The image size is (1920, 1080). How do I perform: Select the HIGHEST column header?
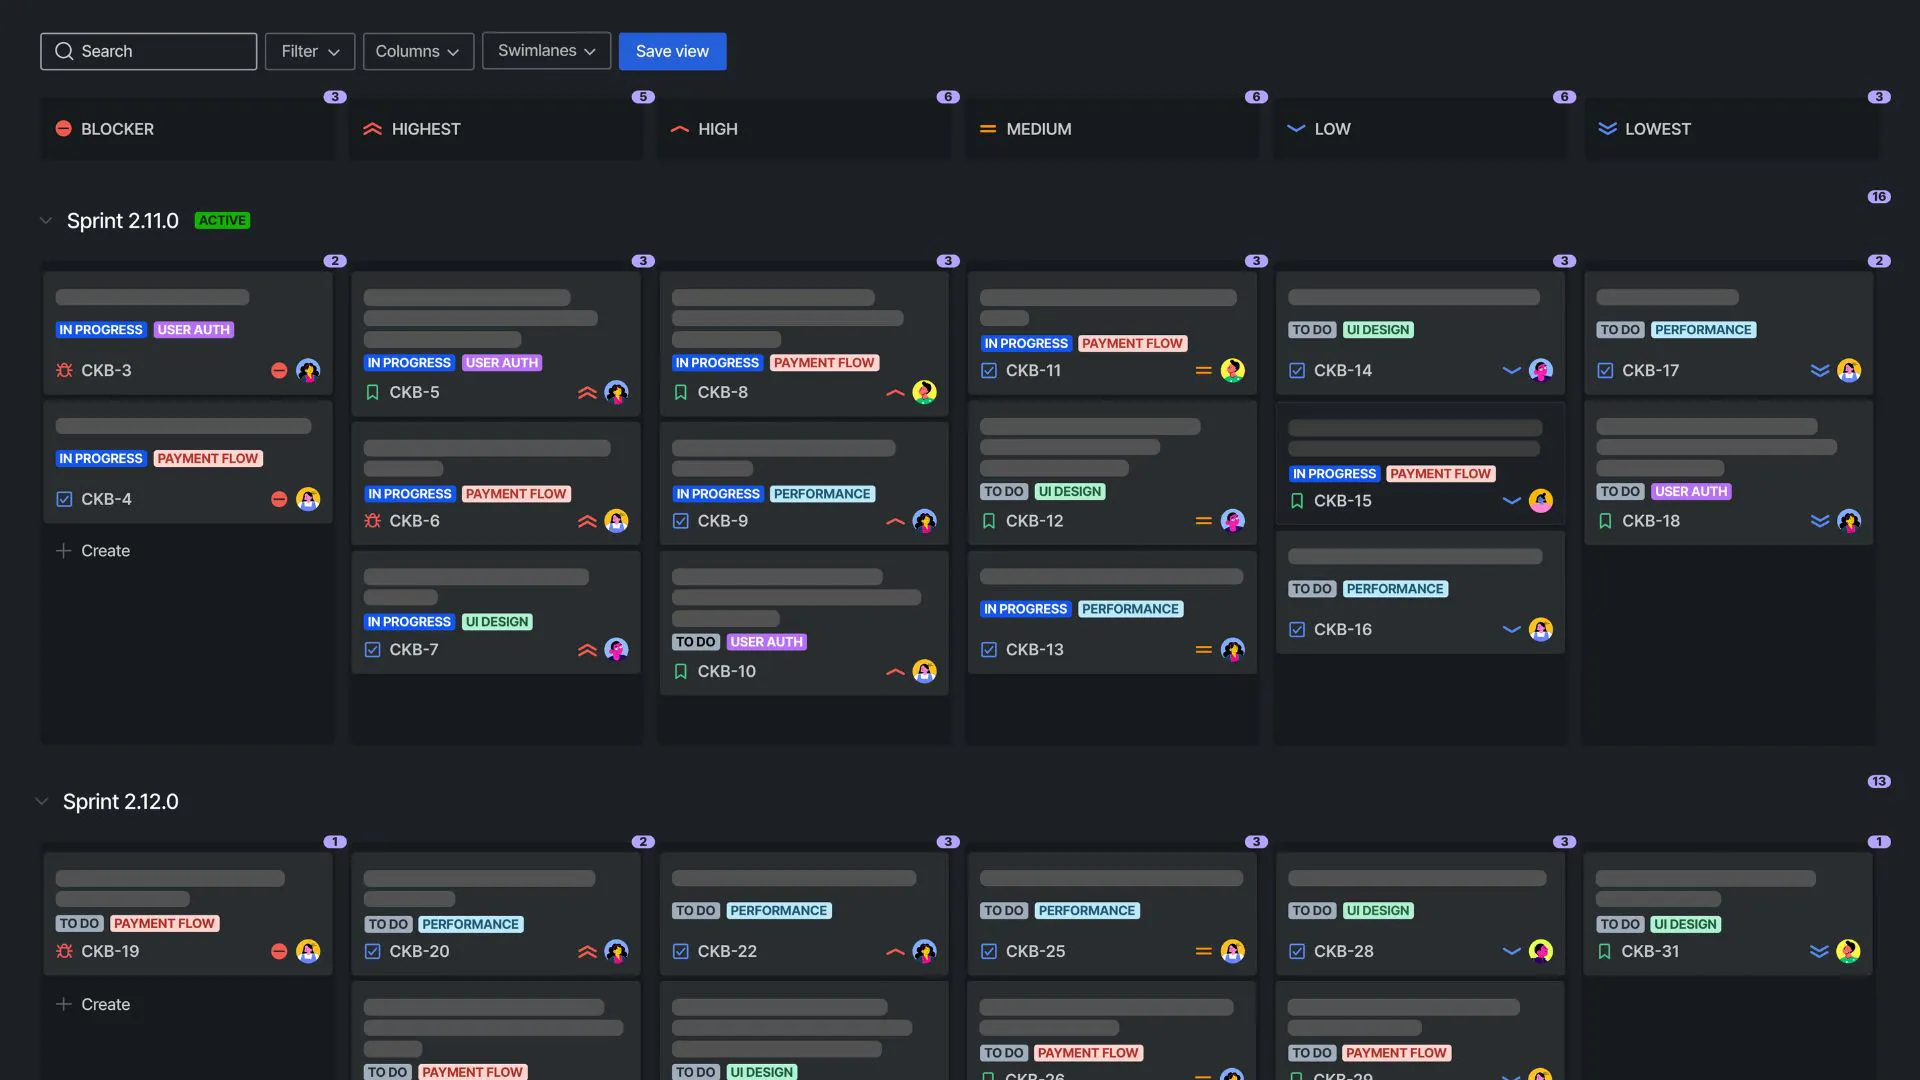coord(496,129)
